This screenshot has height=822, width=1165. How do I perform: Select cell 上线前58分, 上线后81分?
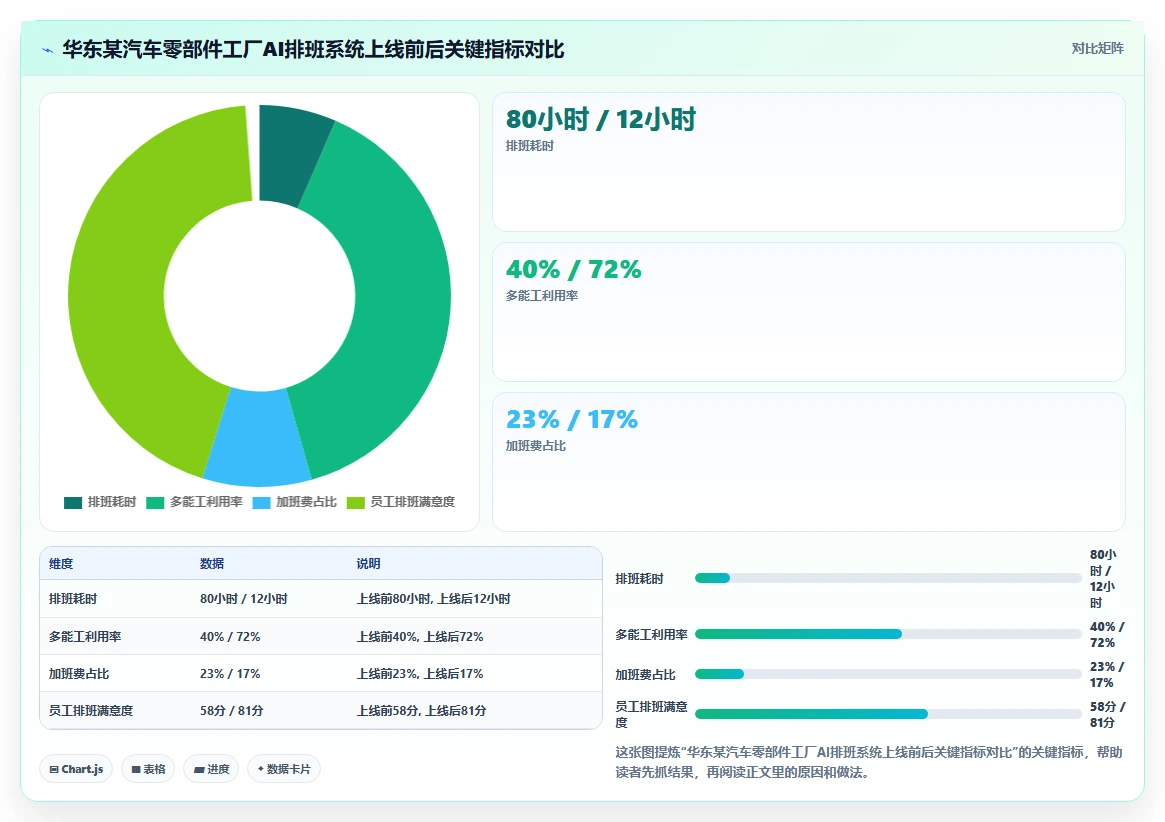click(421, 711)
